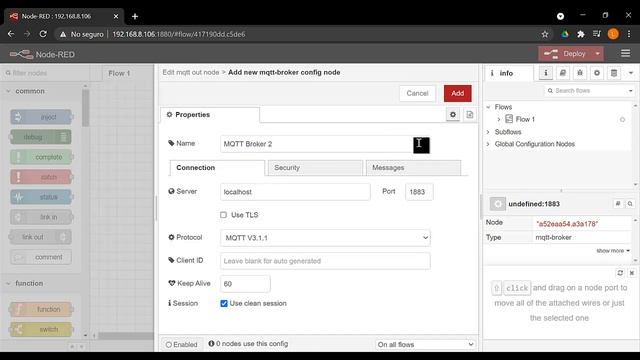This screenshot has height=360, width=640.
Task: Click the Add button
Action: [458, 93]
